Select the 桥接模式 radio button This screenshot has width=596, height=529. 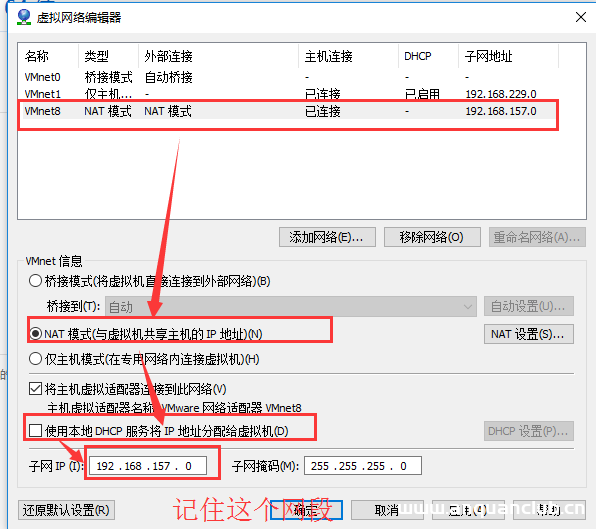click(x=35, y=281)
